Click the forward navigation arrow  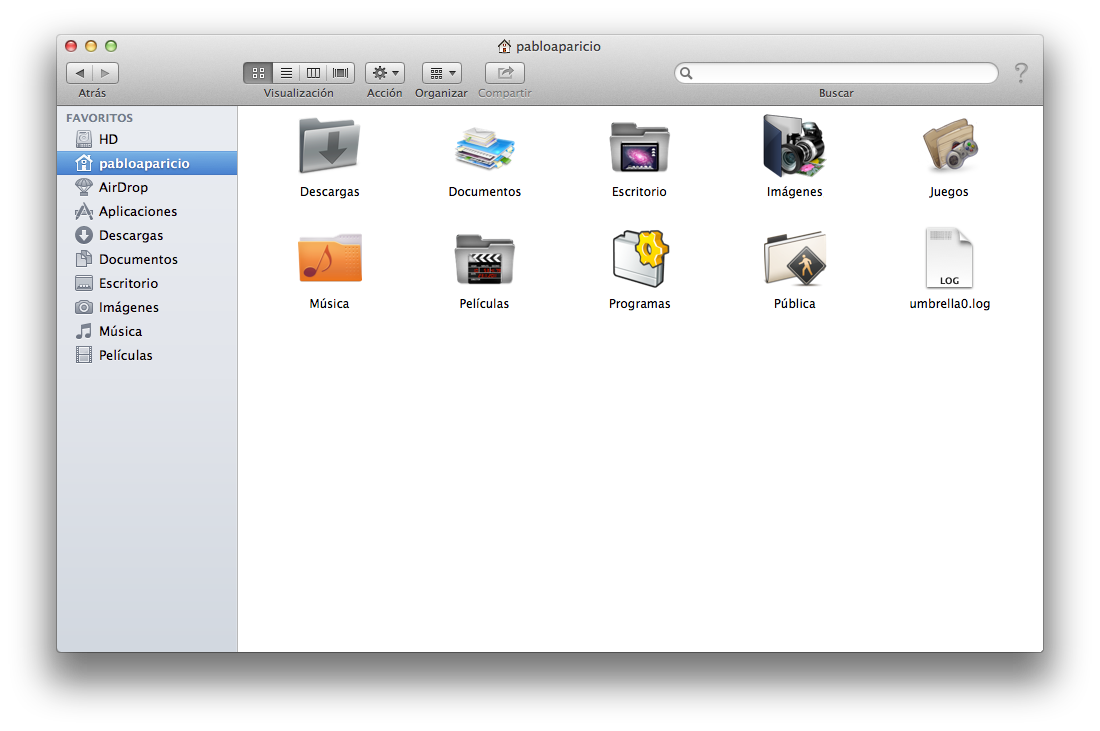[106, 73]
